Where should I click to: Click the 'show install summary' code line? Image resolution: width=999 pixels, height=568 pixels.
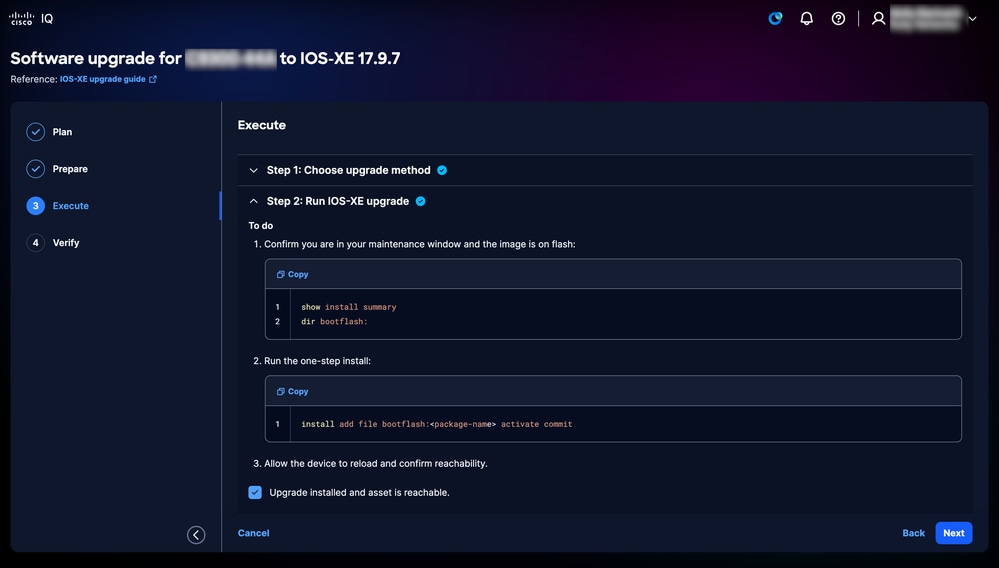[x=349, y=307]
